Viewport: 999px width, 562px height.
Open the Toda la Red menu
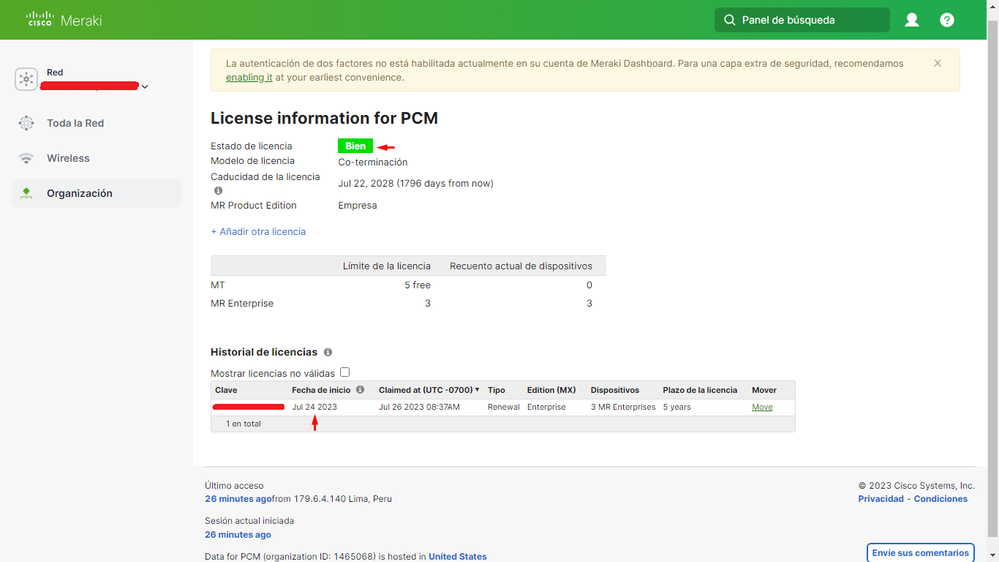coord(75,123)
